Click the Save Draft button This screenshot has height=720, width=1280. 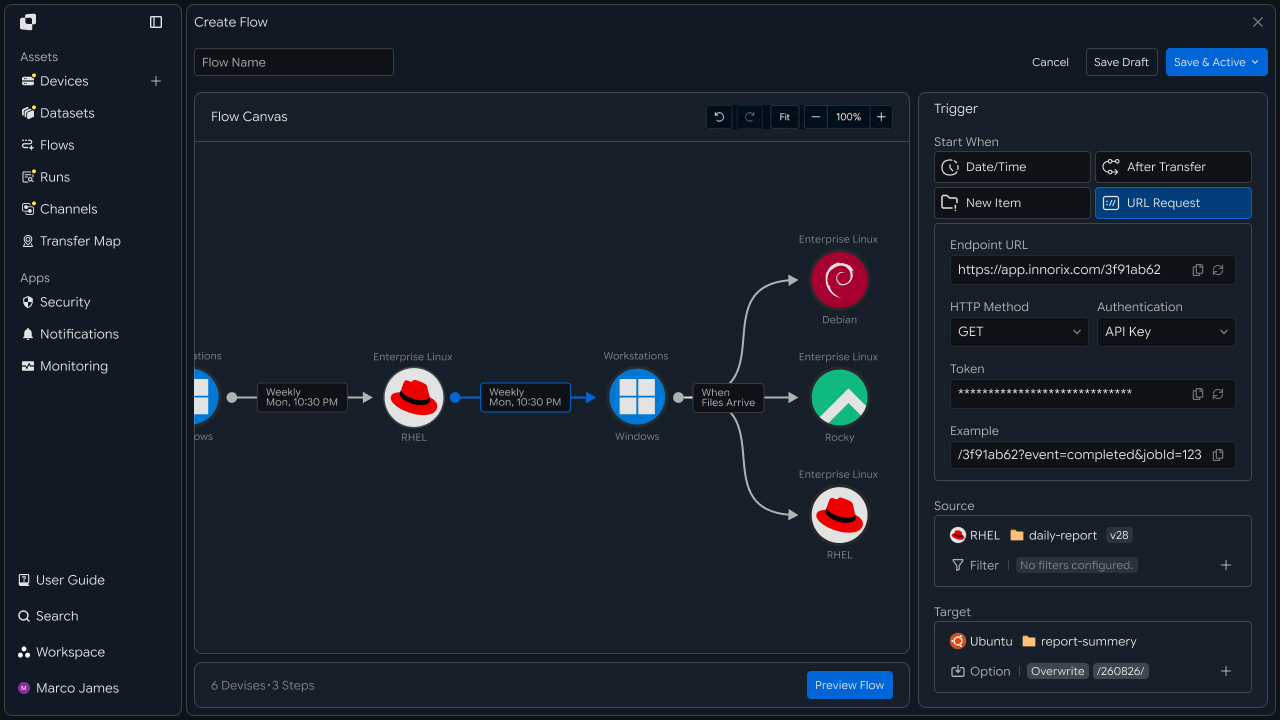[x=1121, y=62]
